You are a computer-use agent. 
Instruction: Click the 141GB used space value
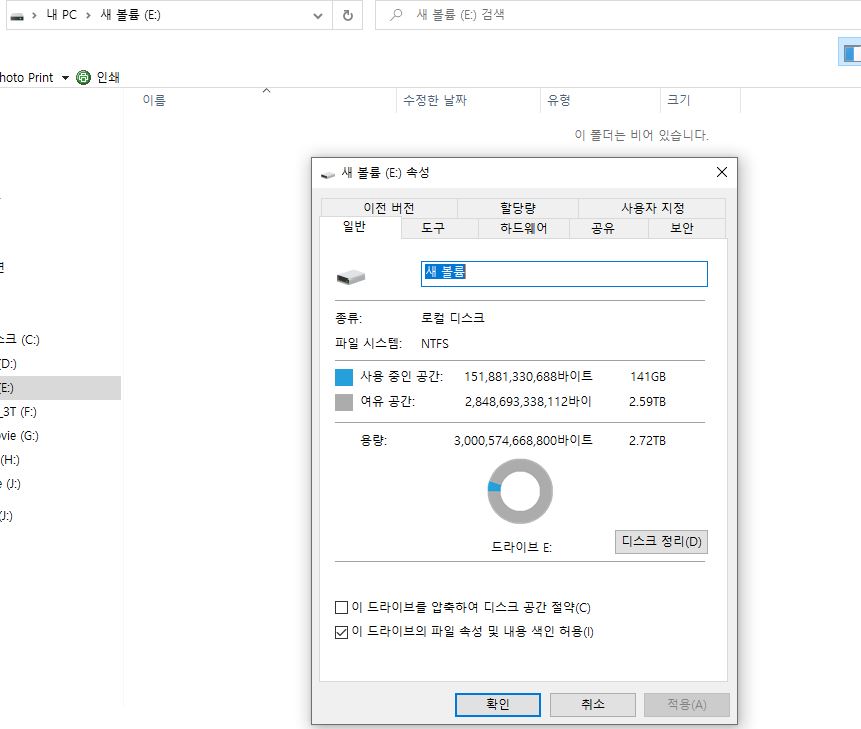click(648, 377)
